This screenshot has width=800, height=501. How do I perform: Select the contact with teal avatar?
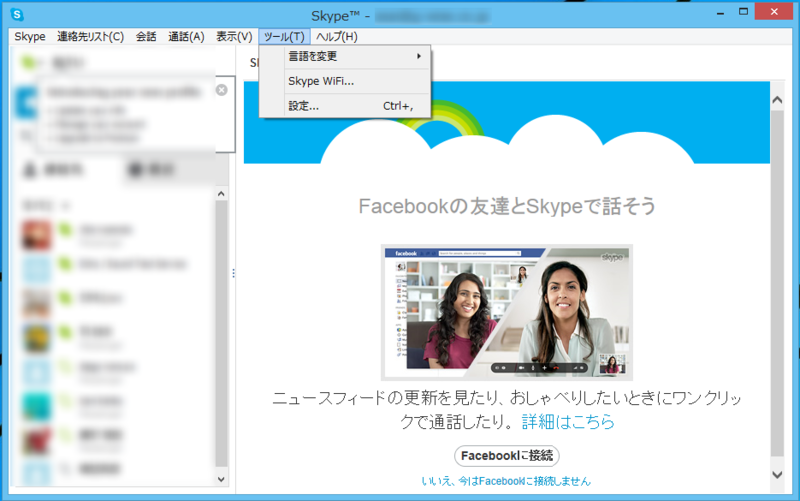36,407
